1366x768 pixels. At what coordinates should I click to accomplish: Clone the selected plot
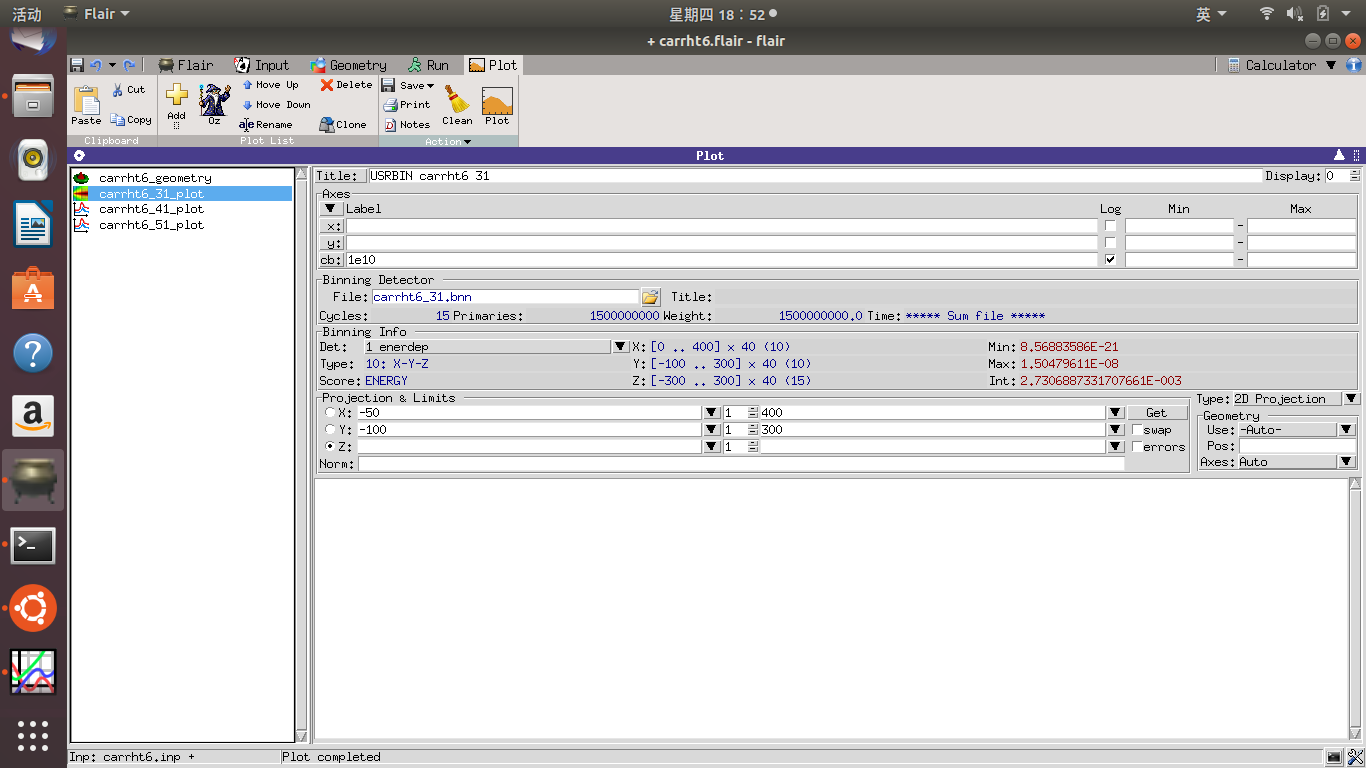(x=343, y=125)
